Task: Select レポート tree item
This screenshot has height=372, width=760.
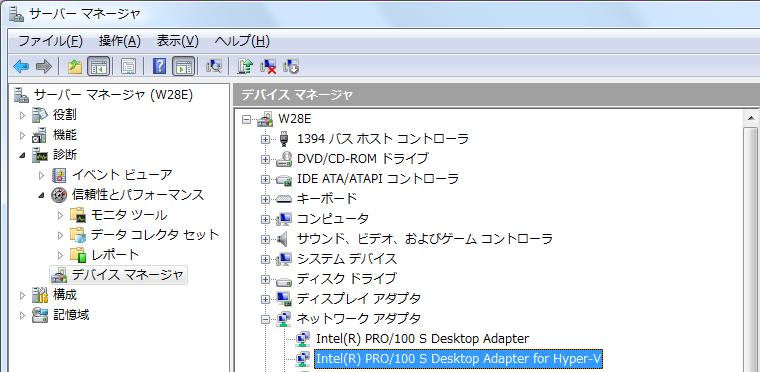Action: coord(115,255)
